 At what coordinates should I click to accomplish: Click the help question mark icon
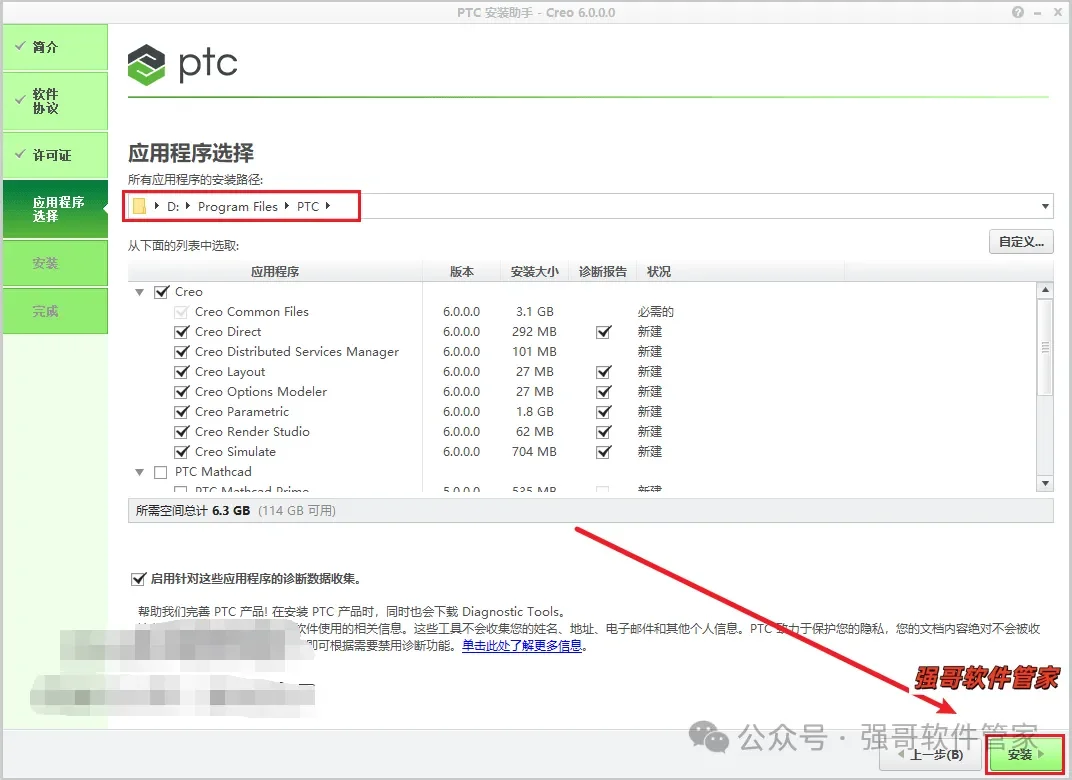(1018, 12)
